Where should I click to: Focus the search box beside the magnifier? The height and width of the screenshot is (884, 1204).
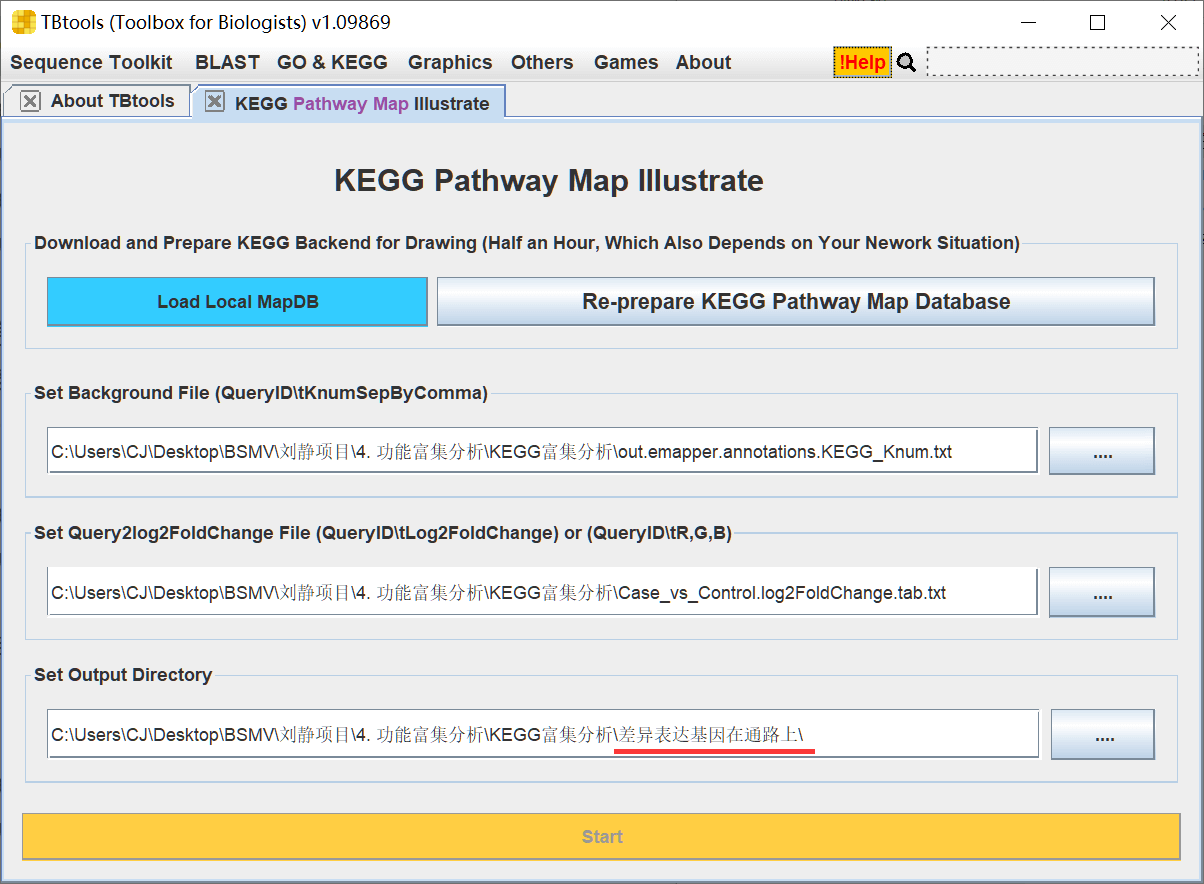[x=1062, y=62]
